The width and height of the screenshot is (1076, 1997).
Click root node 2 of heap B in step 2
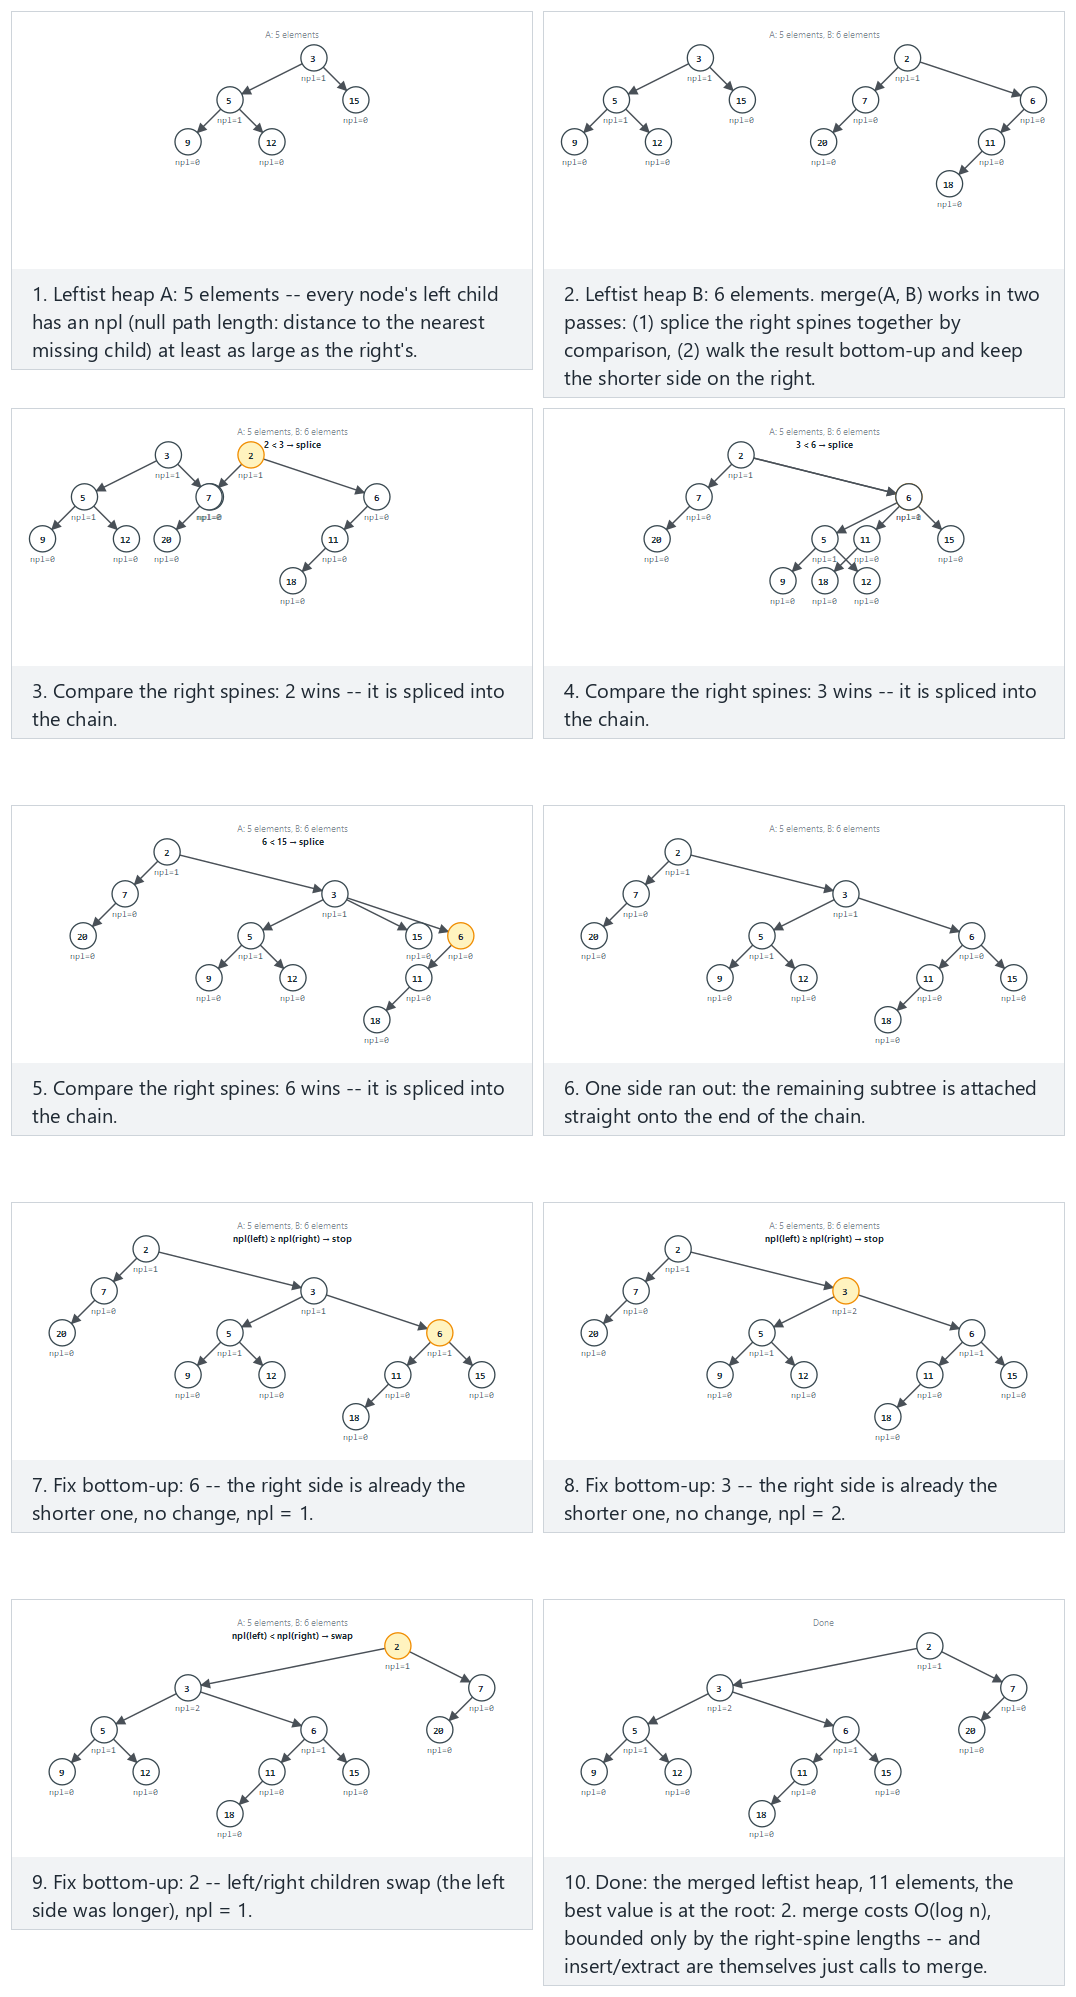[907, 58]
